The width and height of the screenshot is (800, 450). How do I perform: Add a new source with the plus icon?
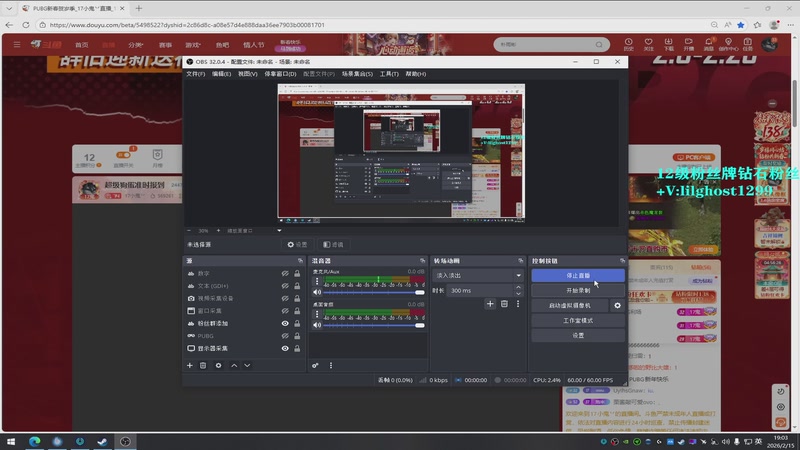click(190, 365)
